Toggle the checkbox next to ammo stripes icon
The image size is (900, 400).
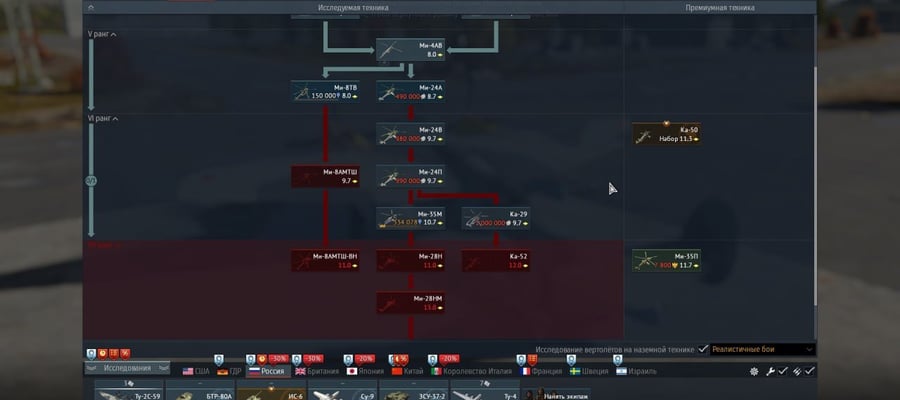point(809,371)
